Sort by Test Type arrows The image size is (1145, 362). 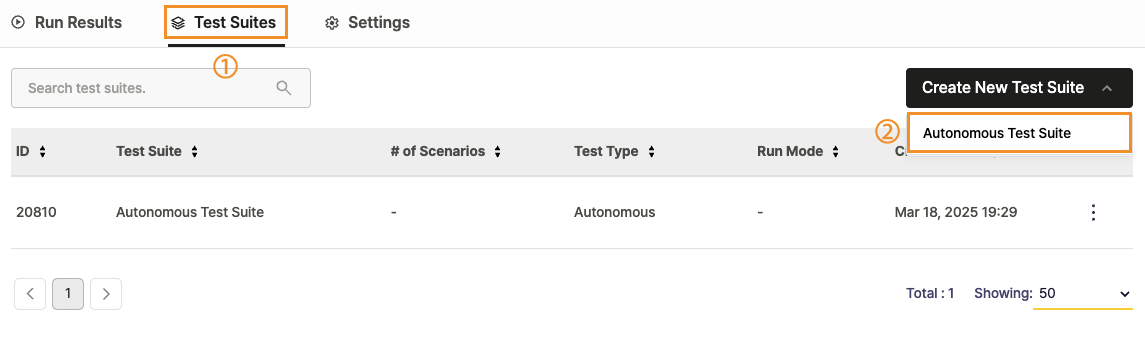point(651,152)
